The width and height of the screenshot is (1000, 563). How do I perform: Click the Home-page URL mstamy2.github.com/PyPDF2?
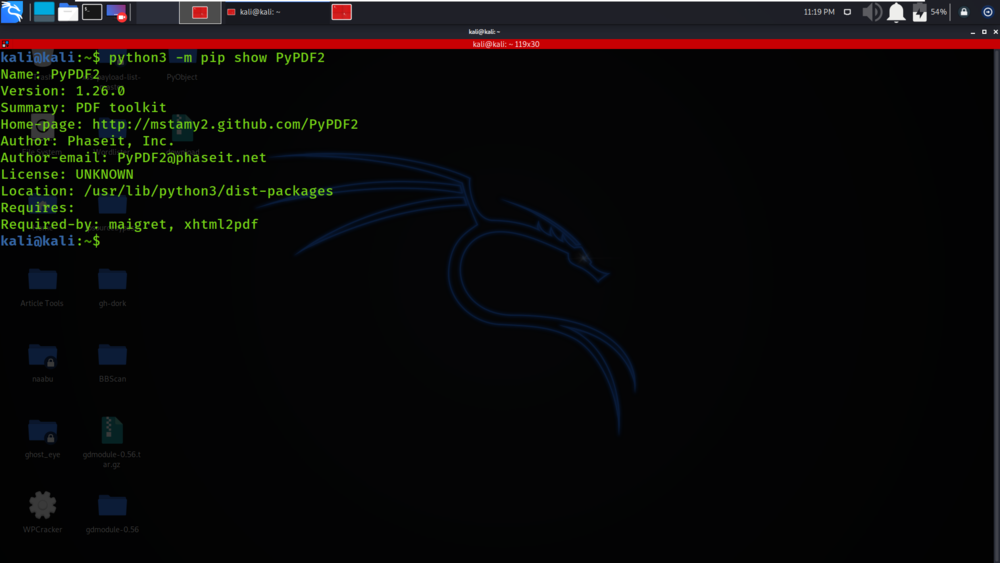[x=225, y=124]
